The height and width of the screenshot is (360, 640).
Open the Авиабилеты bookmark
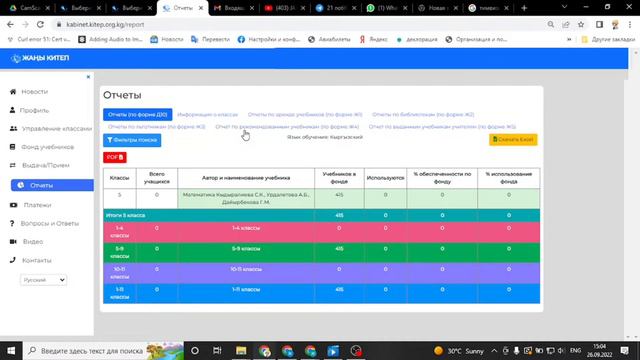point(329,39)
